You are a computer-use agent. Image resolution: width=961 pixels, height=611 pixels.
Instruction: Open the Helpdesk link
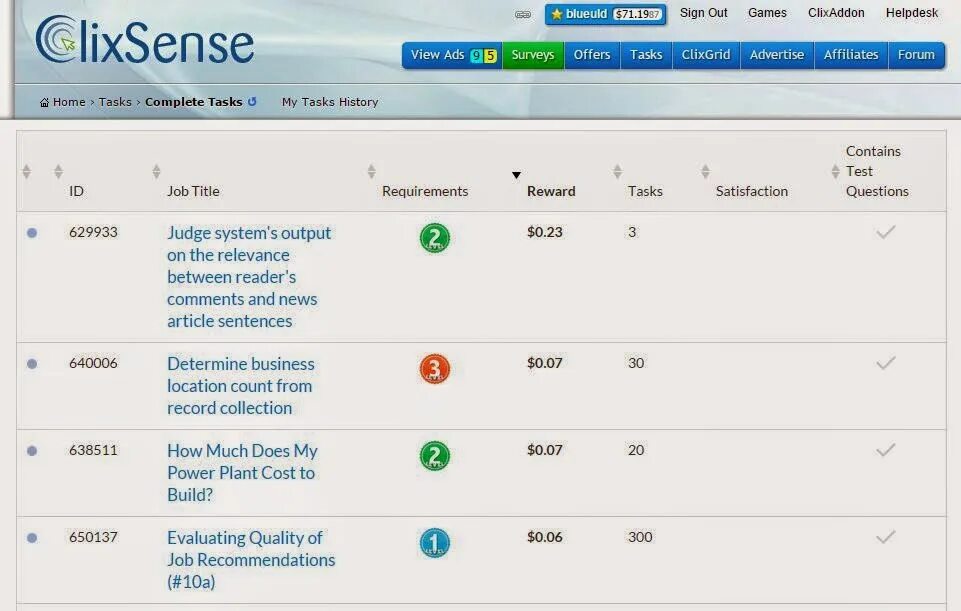click(x=912, y=13)
